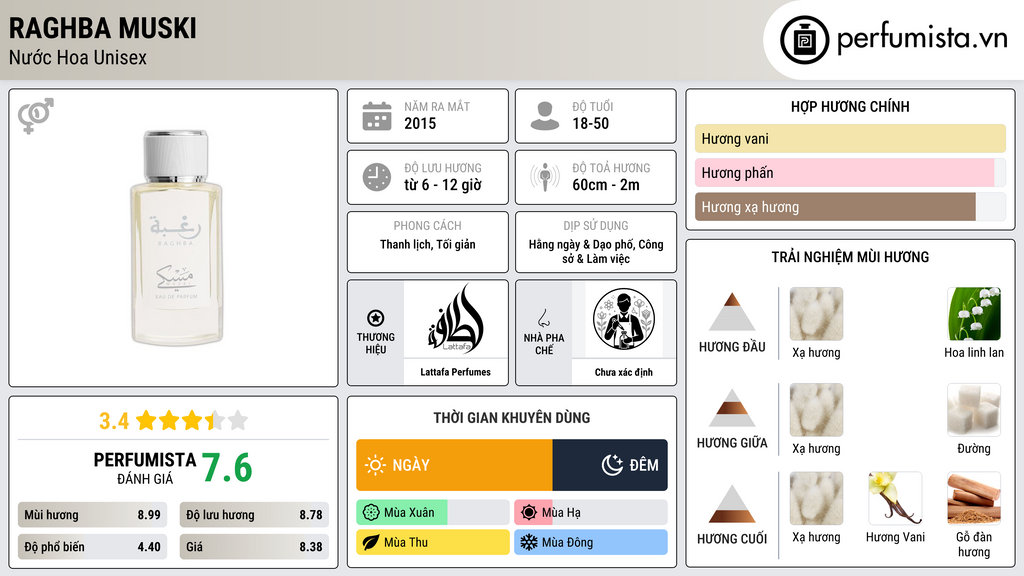Click the nose icon above Nhà pha chế
The width and height of the screenshot is (1024, 576).
(x=543, y=318)
